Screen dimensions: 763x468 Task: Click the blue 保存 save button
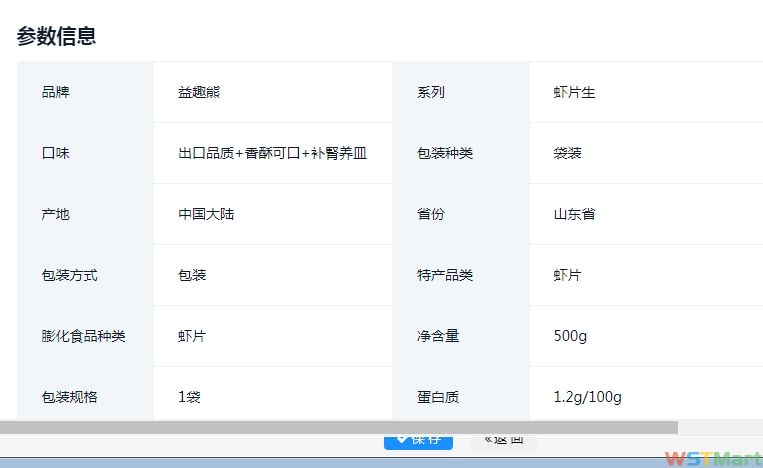tap(418, 441)
